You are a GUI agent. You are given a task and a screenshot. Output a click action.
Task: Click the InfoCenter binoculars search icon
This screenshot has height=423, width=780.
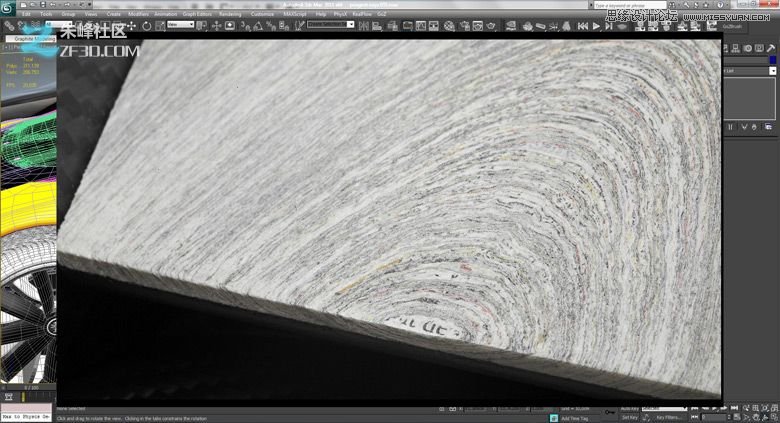673,5
